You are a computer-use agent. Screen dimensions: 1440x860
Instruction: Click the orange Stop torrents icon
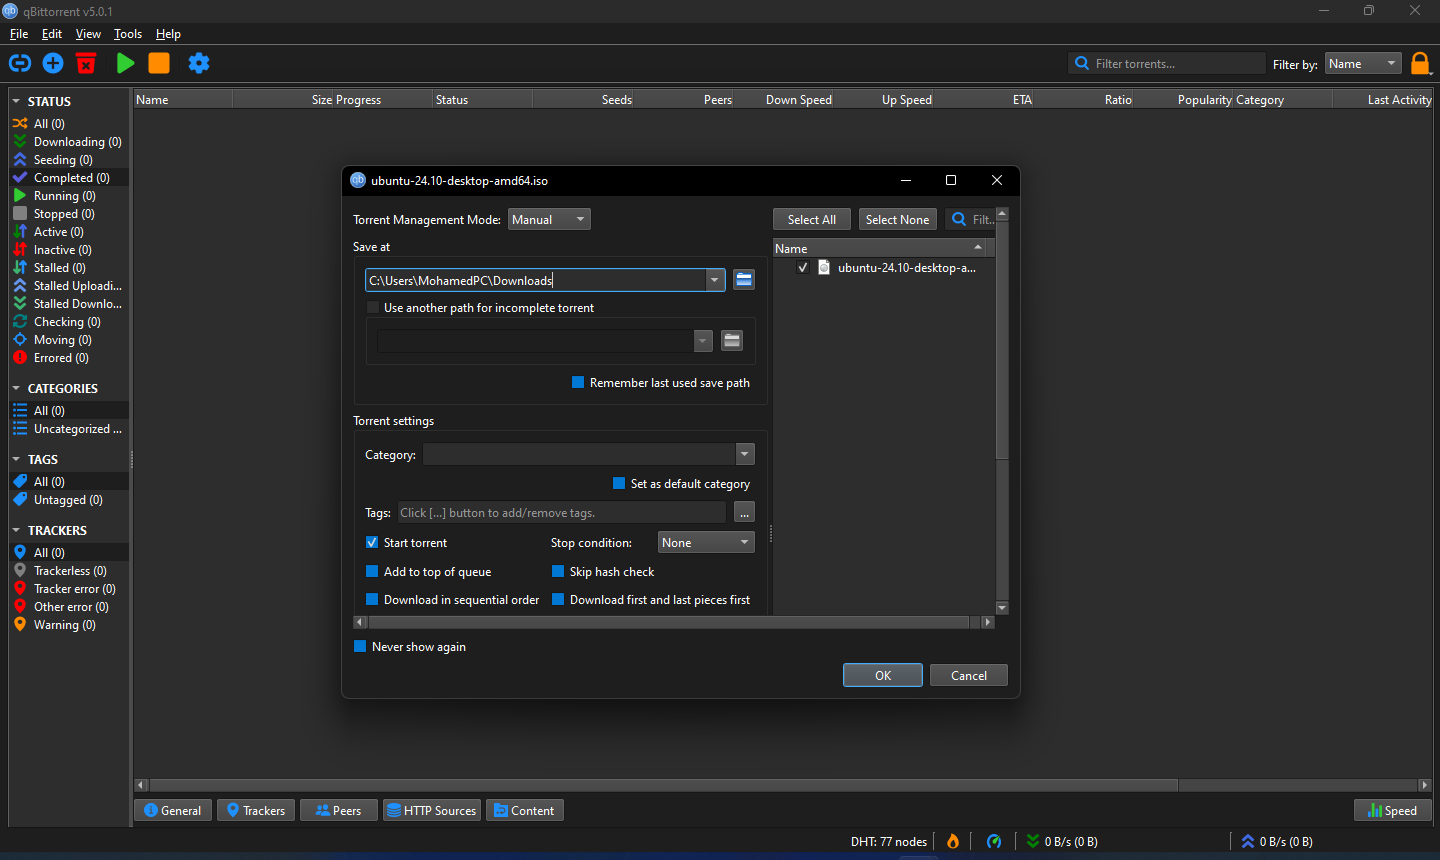coord(159,63)
